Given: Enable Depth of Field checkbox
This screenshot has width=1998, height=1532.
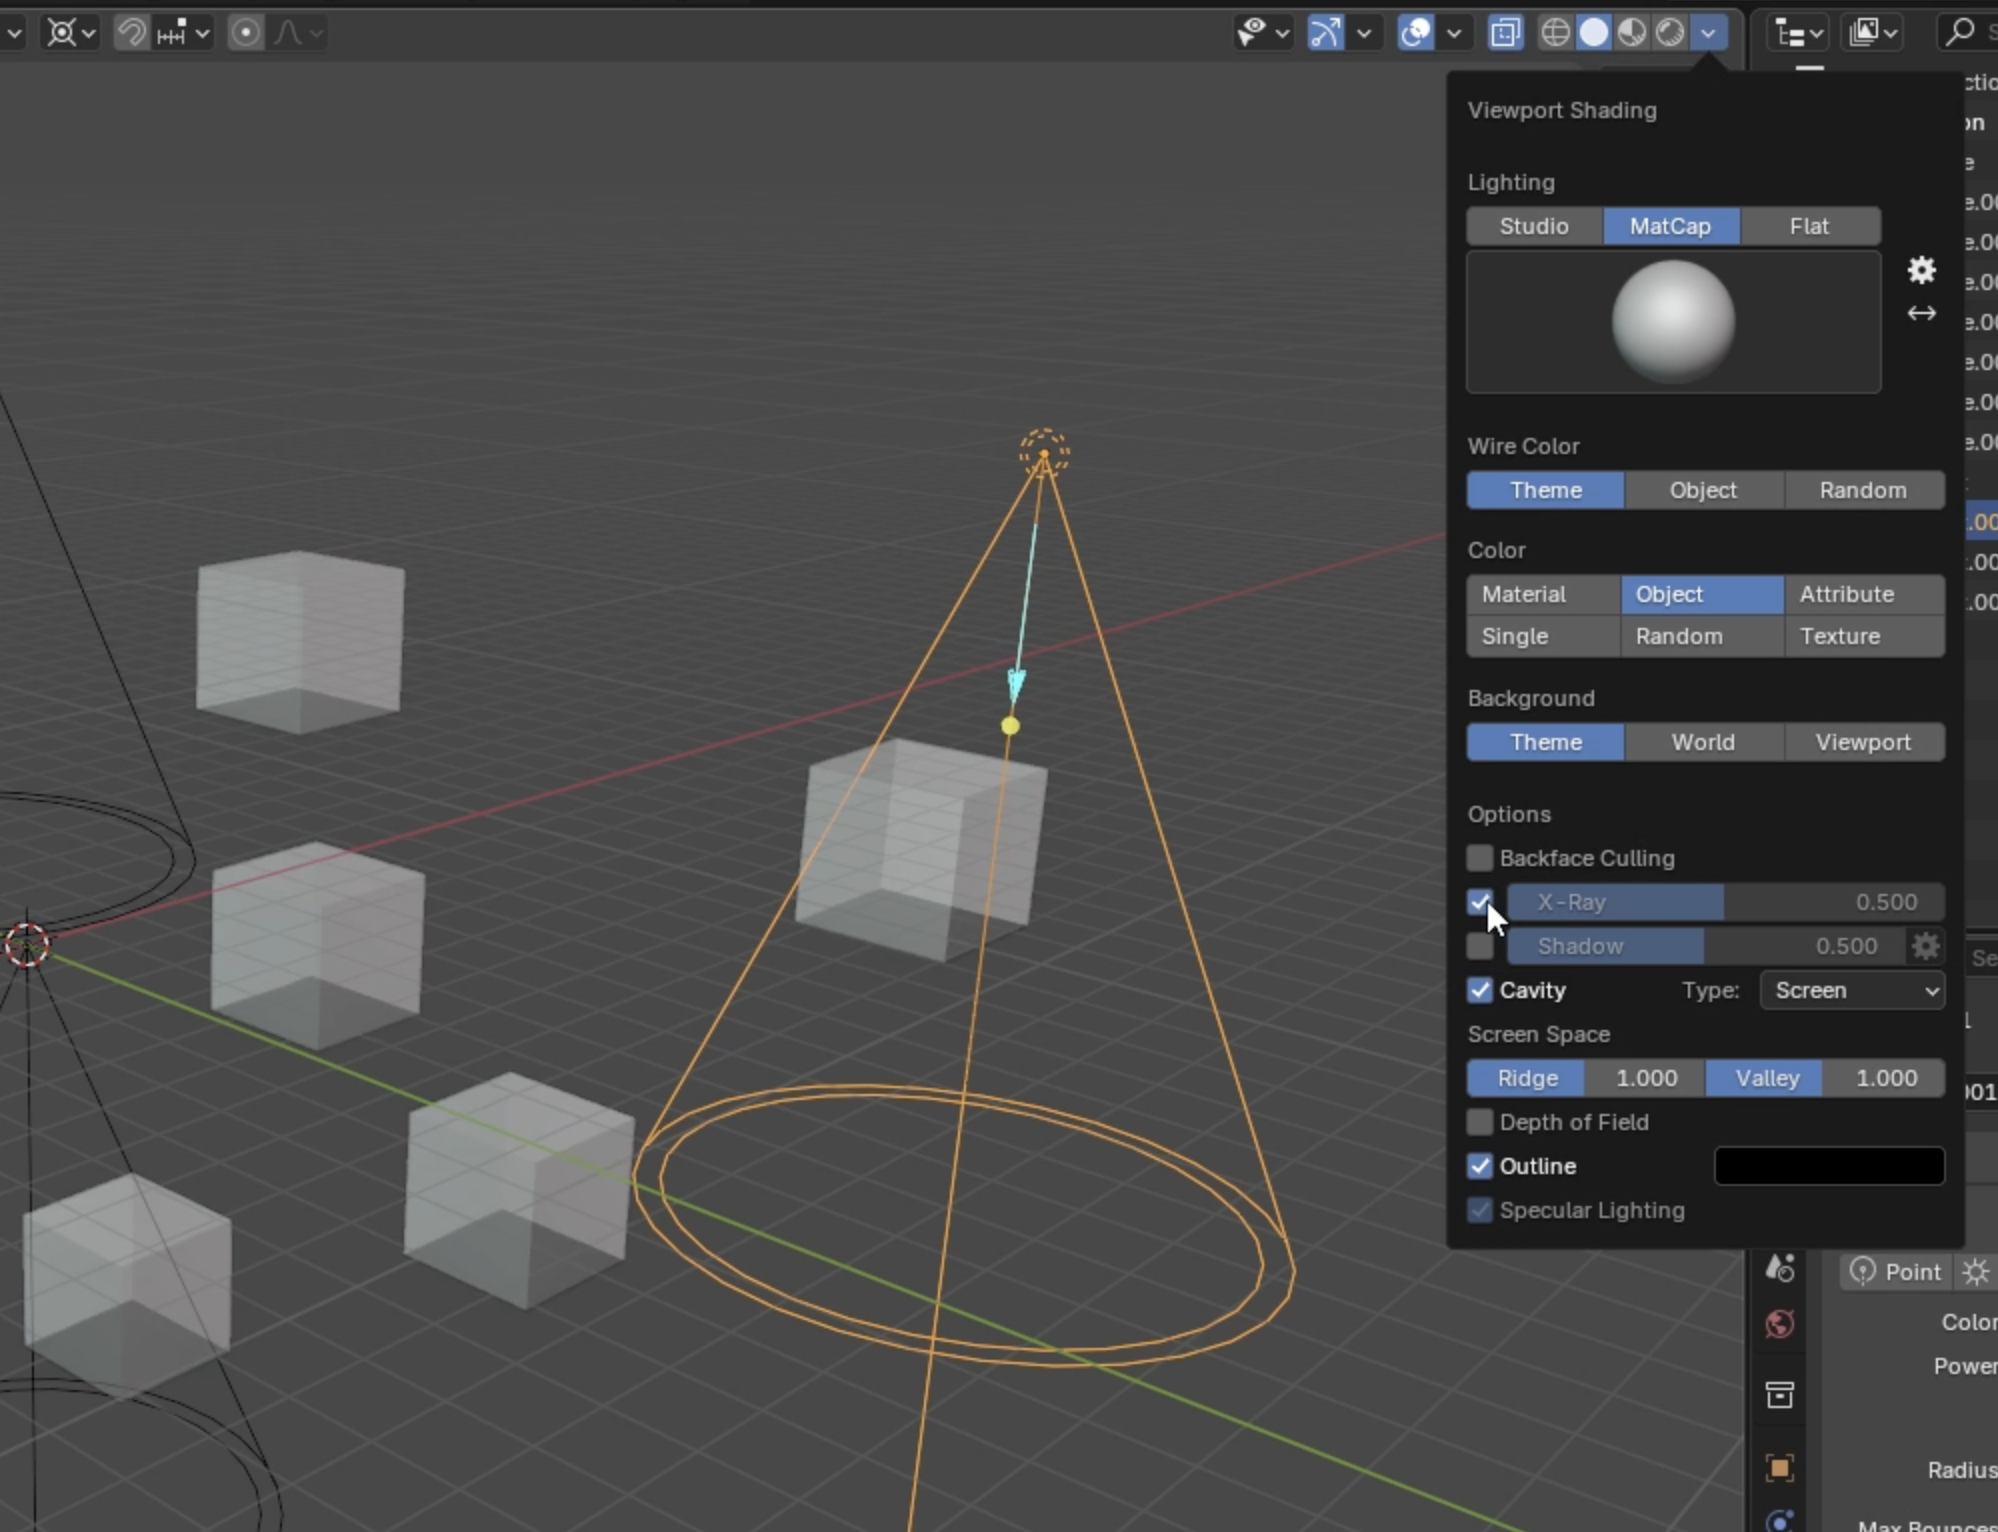Looking at the screenshot, I should pos(1480,1122).
